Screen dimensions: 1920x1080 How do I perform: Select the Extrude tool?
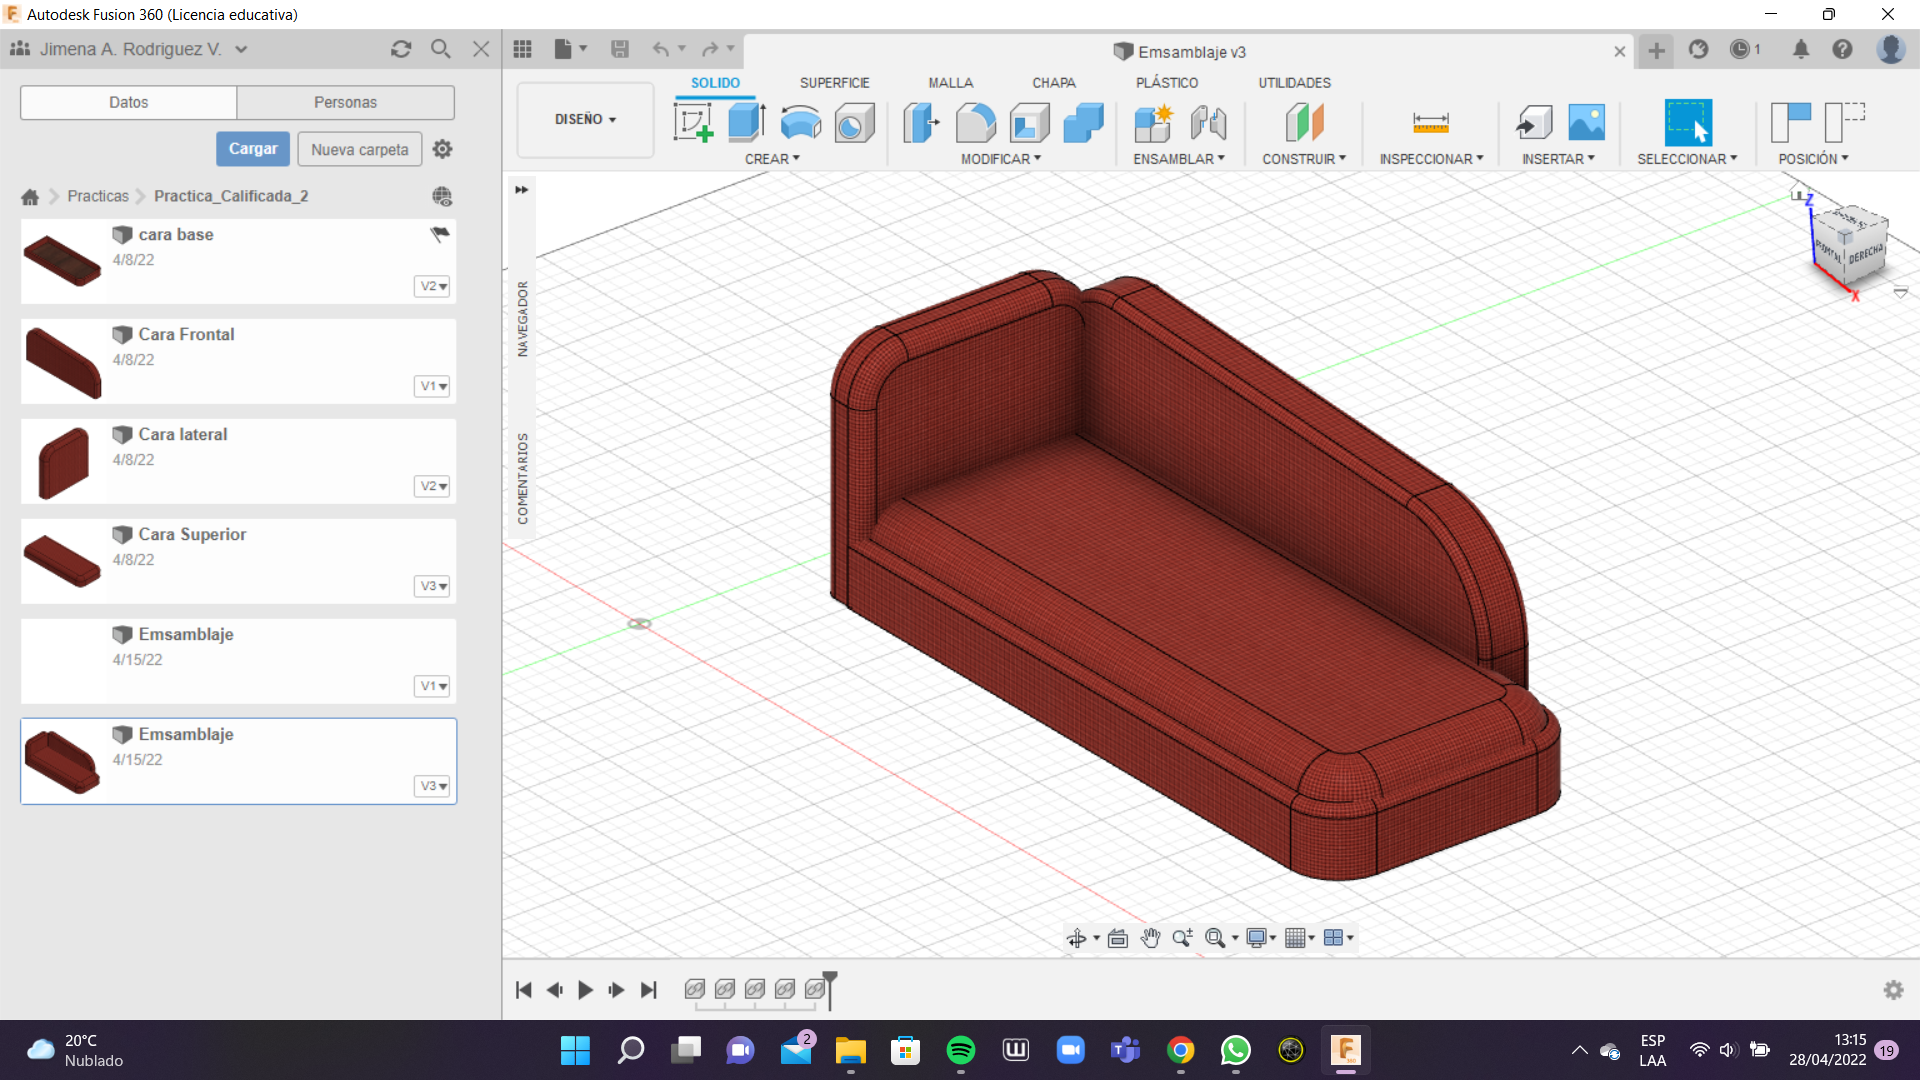(746, 123)
